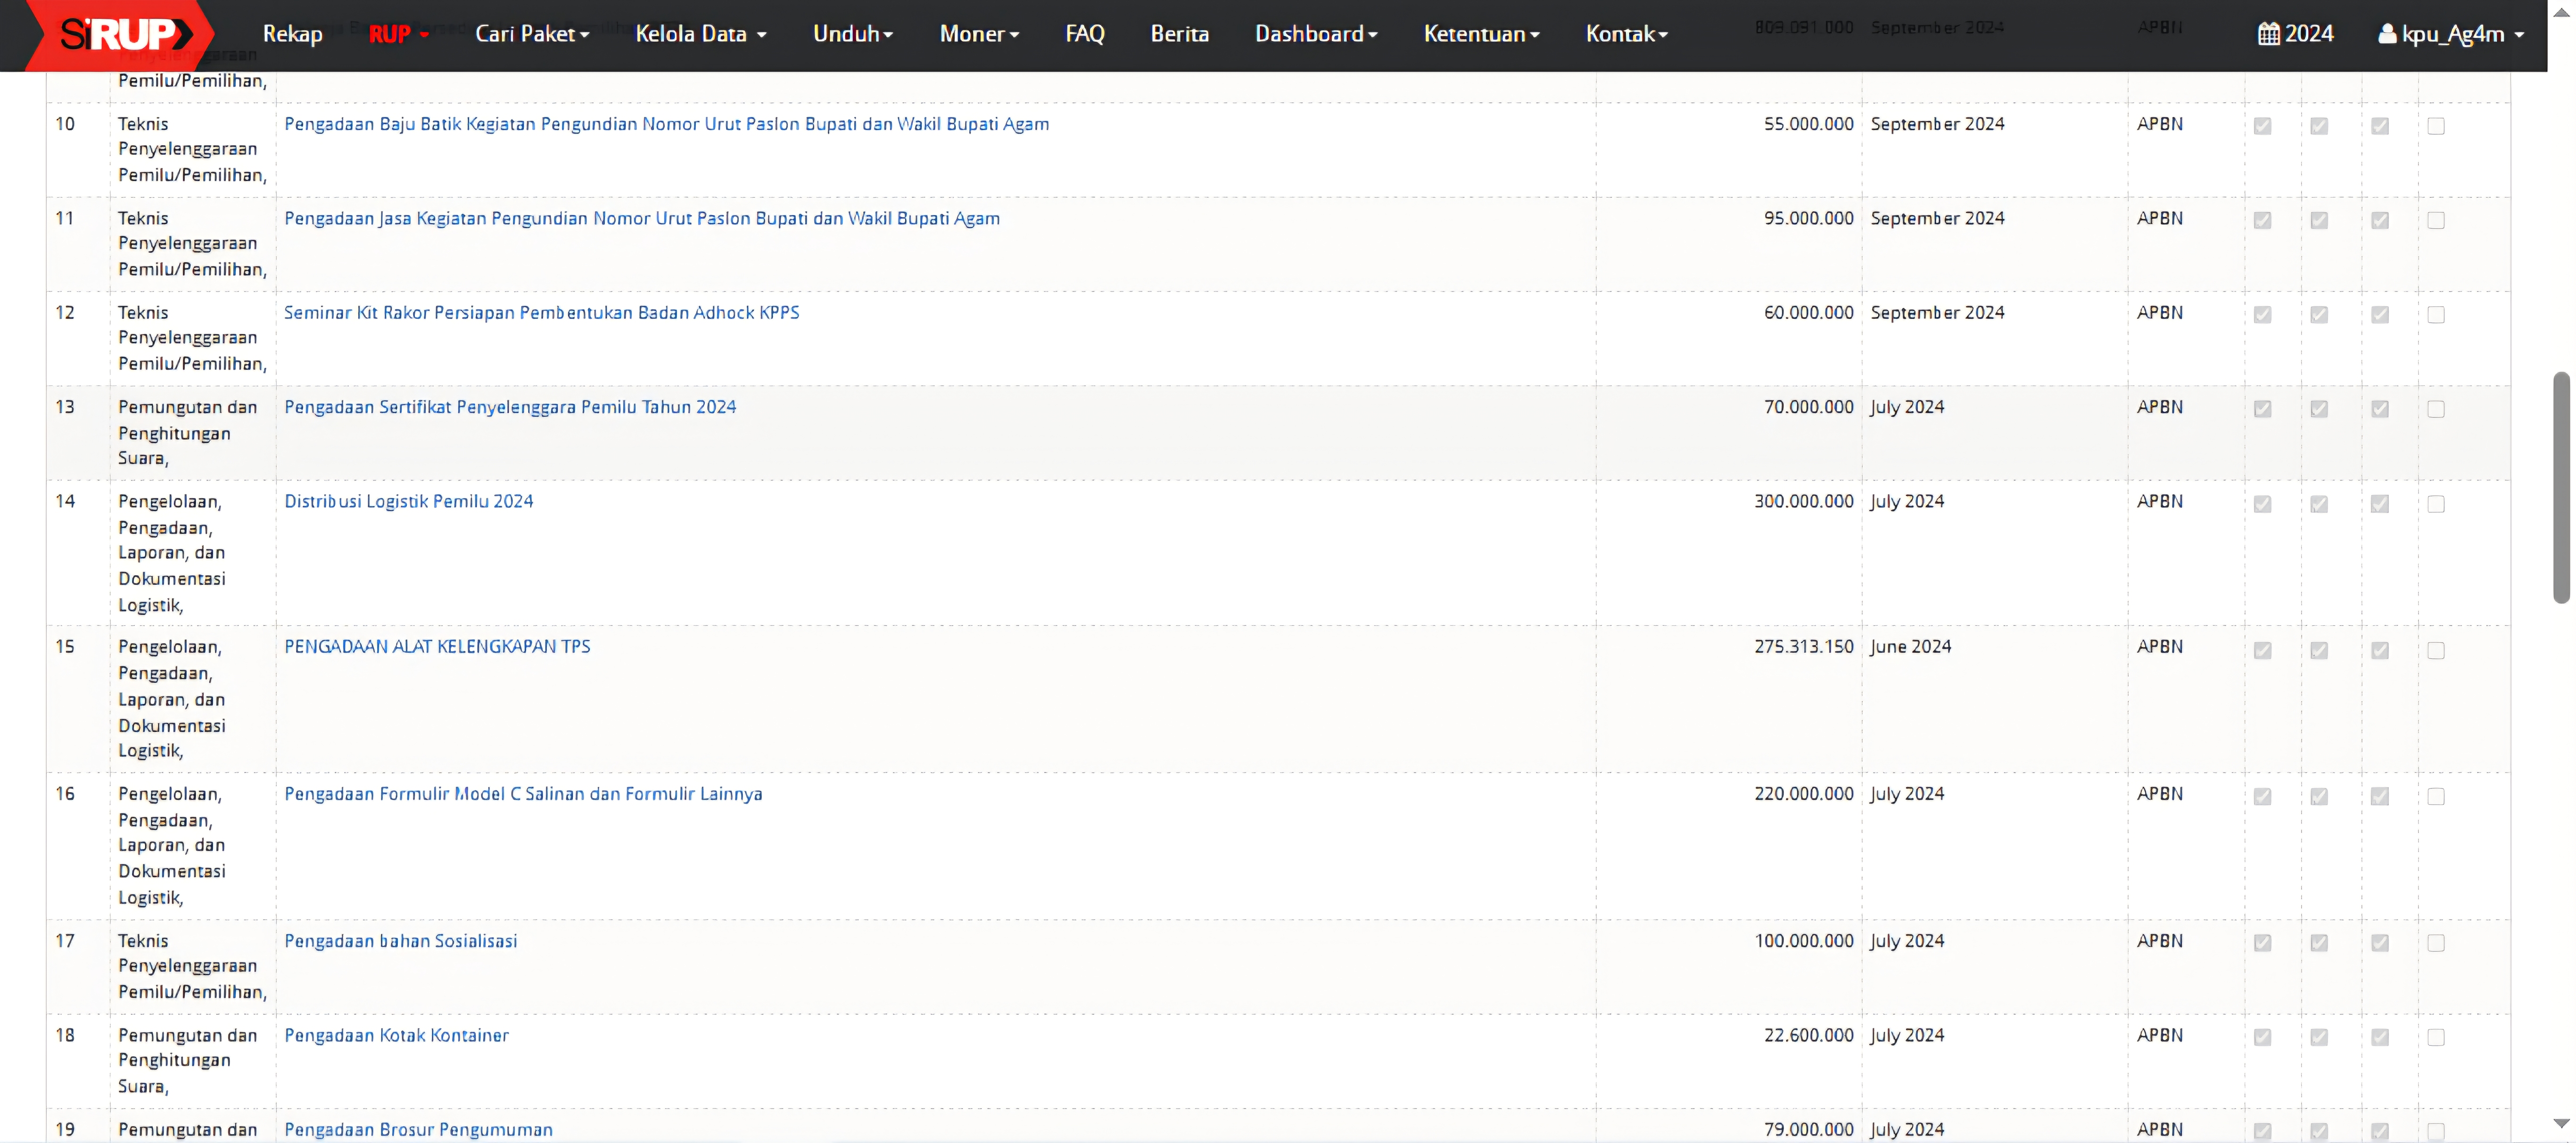This screenshot has width=2576, height=1143.
Task: Open the Kelola Data dropdown
Action: coord(700,34)
